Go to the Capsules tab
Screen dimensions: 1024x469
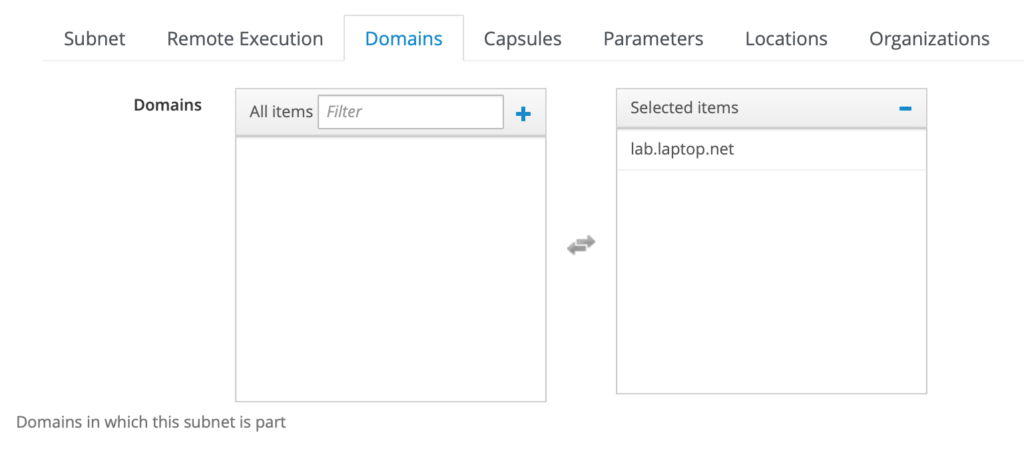[522, 39]
